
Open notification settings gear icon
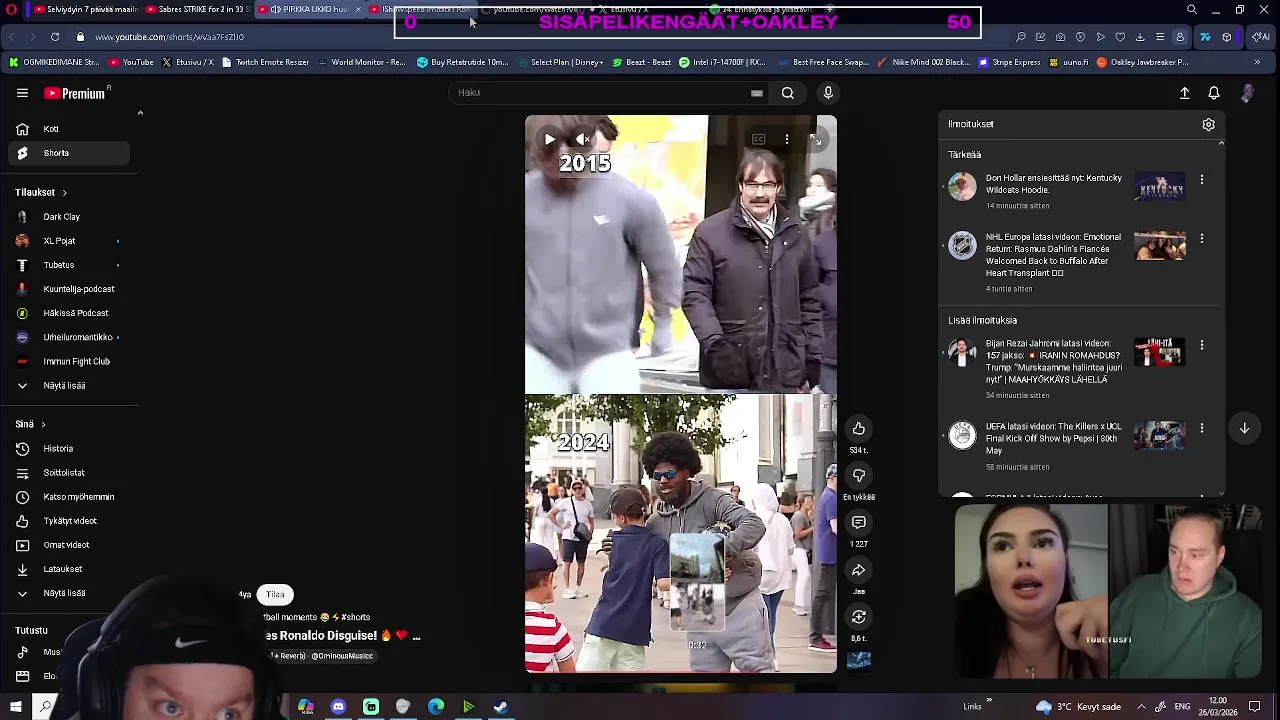pyautogui.click(x=1208, y=125)
